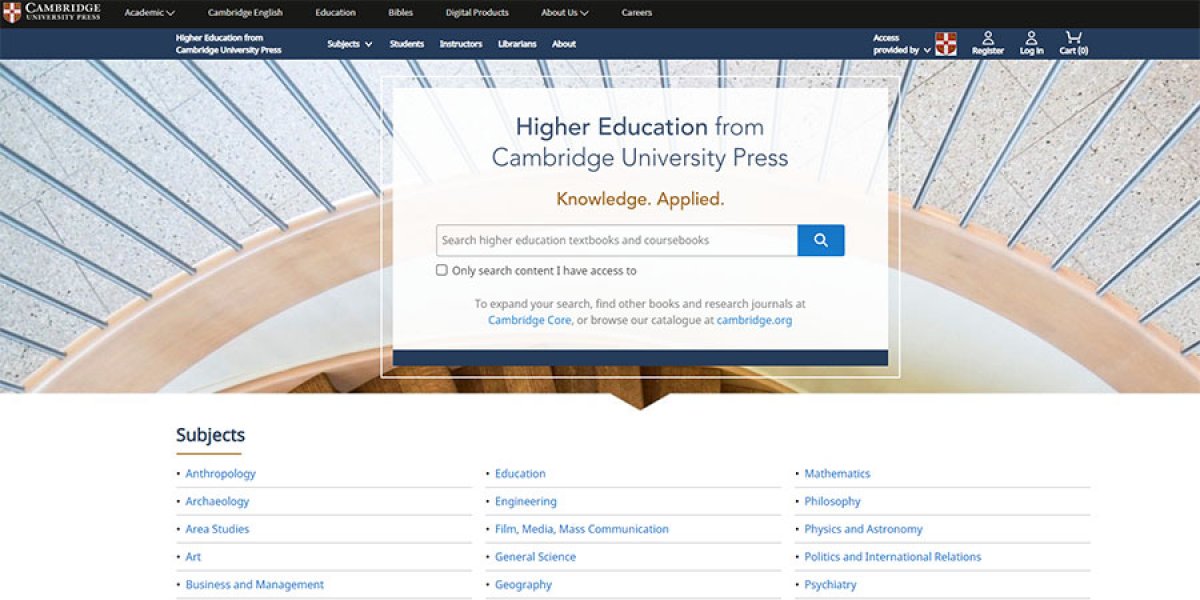Viewport: 1200px width, 600px height.
Task: Tick 'Only search content I have access to'
Action: click(442, 270)
